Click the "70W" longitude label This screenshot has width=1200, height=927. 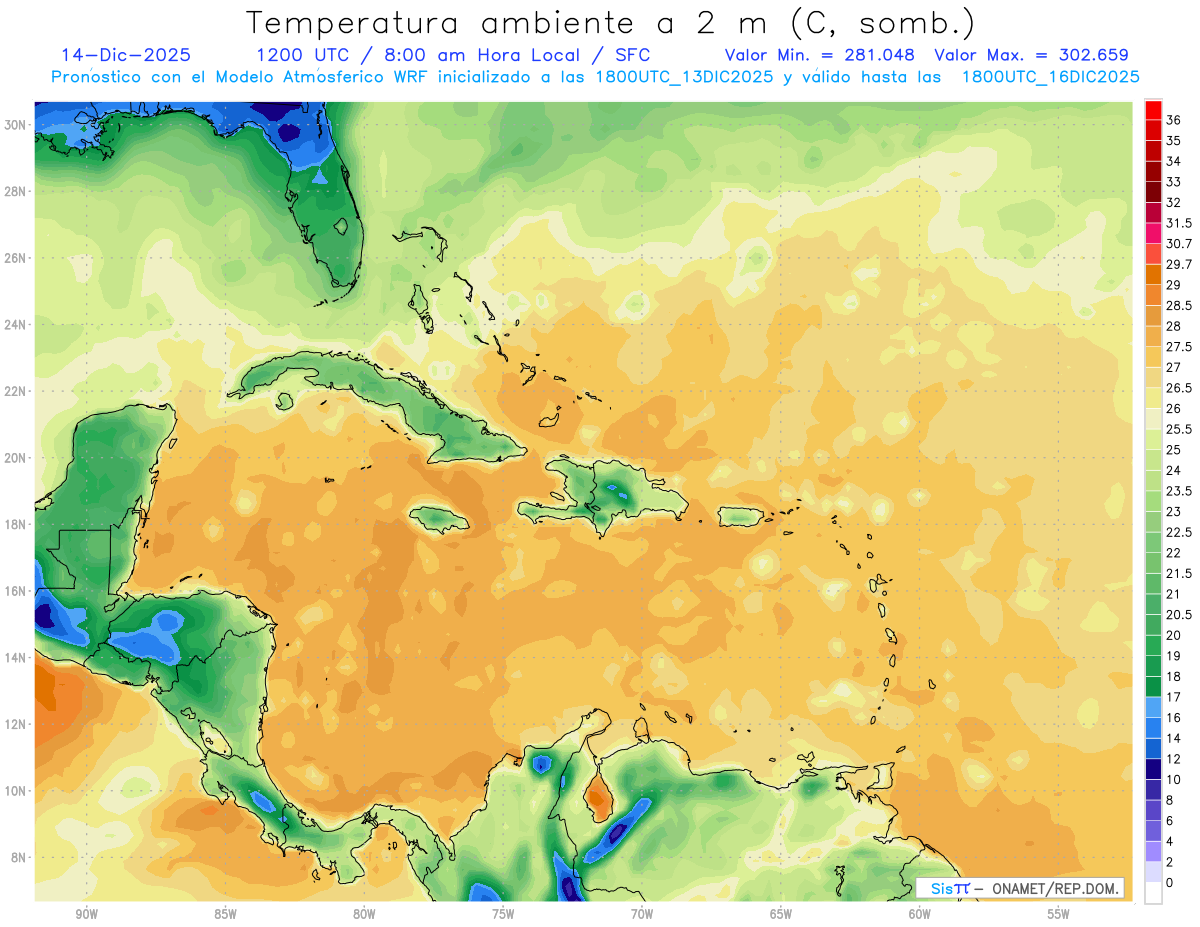pos(642,914)
